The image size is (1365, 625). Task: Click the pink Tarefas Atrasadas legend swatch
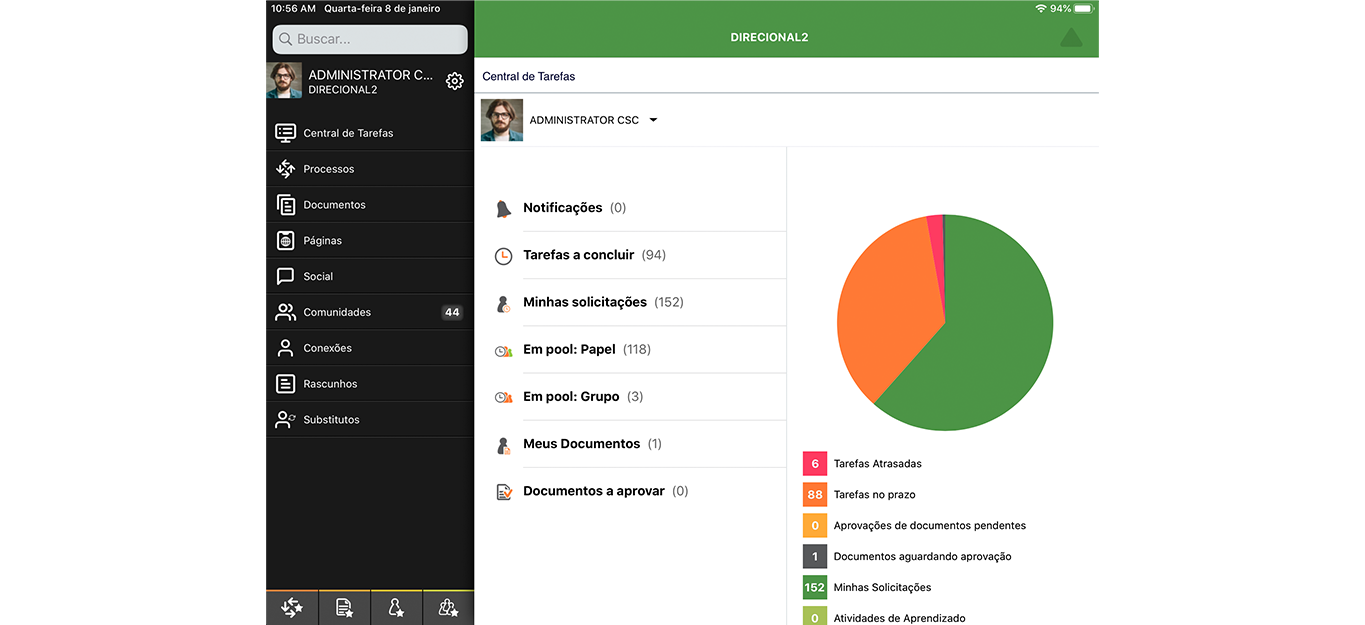point(814,464)
